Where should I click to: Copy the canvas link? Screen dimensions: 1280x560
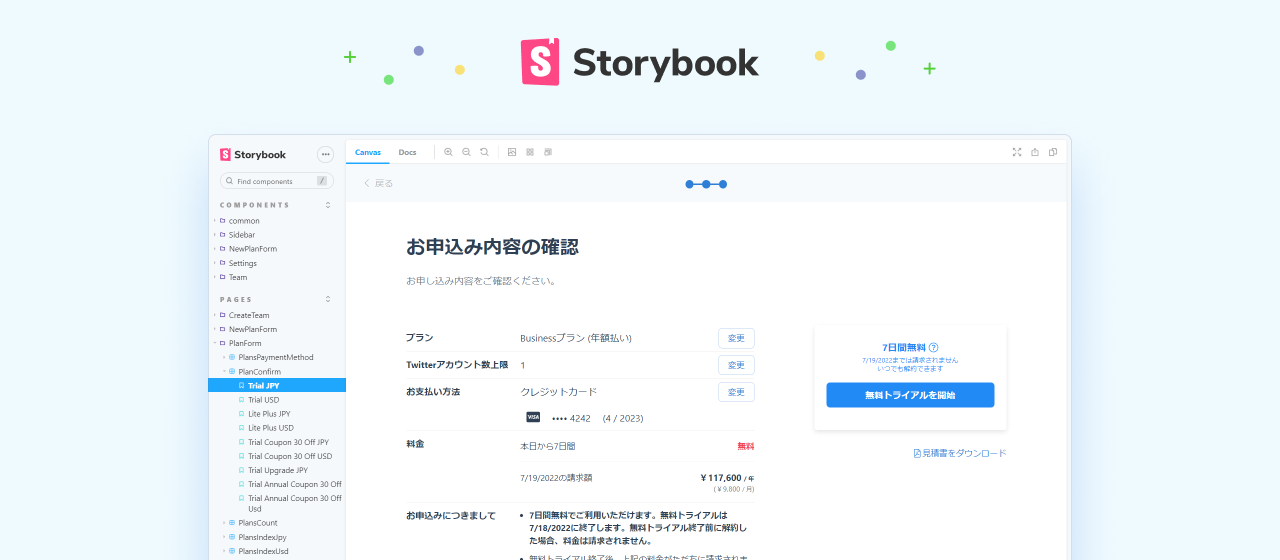(x=1053, y=152)
